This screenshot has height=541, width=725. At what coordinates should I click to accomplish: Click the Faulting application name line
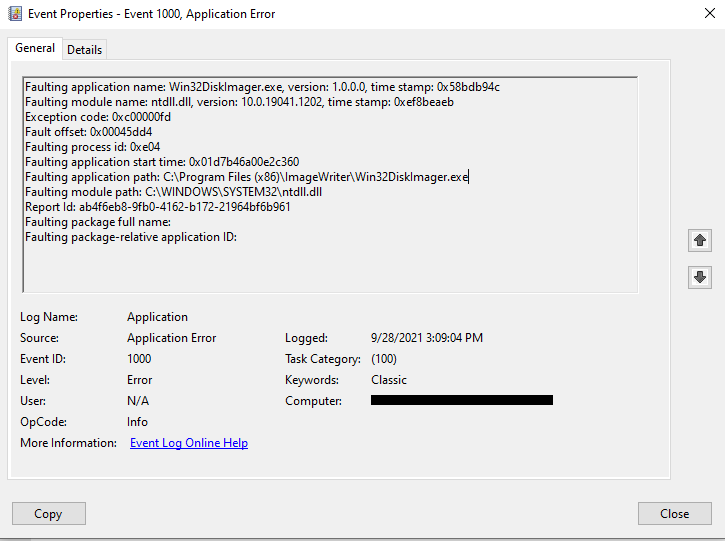point(262,87)
